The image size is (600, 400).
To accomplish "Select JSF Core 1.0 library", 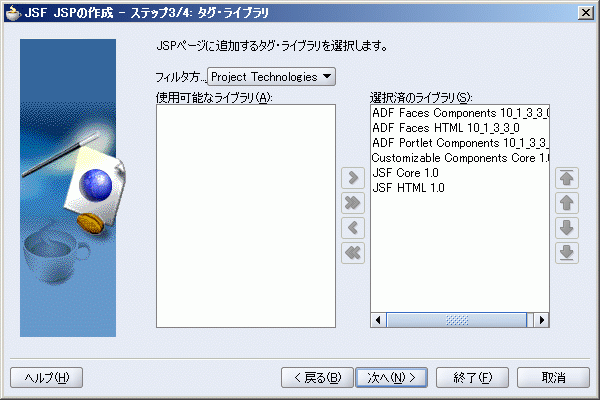I will (x=460, y=173).
